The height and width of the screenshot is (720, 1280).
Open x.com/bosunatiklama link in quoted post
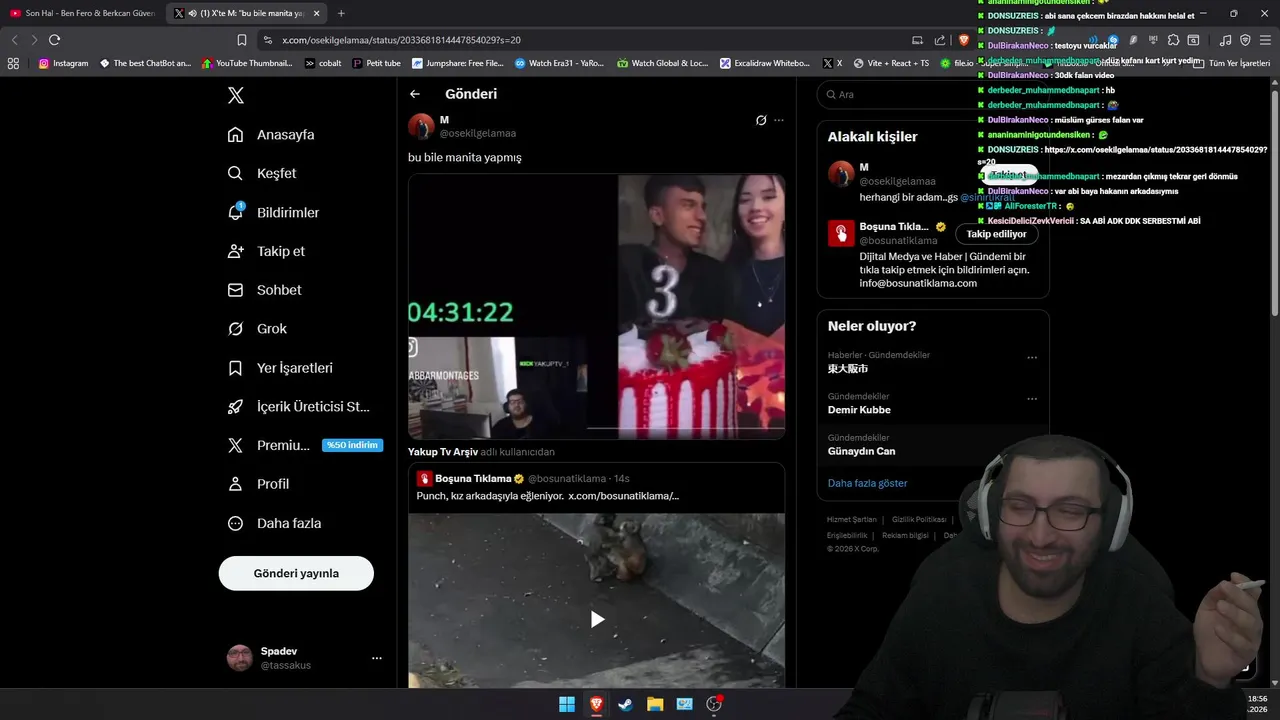624,496
